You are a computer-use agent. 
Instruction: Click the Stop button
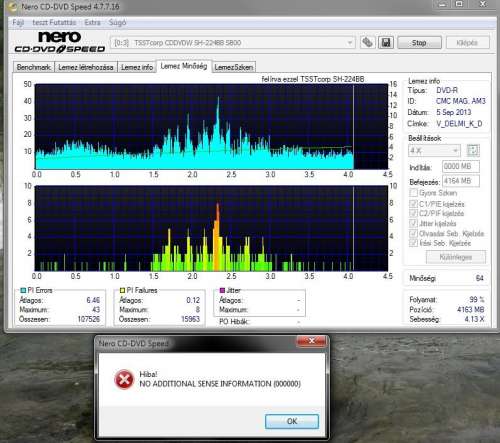click(x=419, y=43)
